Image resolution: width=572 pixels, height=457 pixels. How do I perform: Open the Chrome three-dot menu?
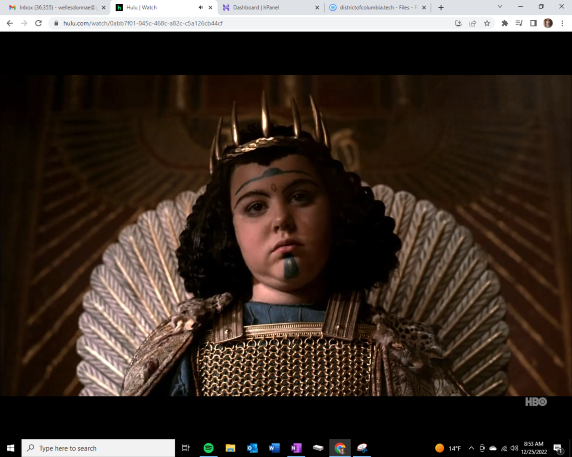click(x=562, y=23)
